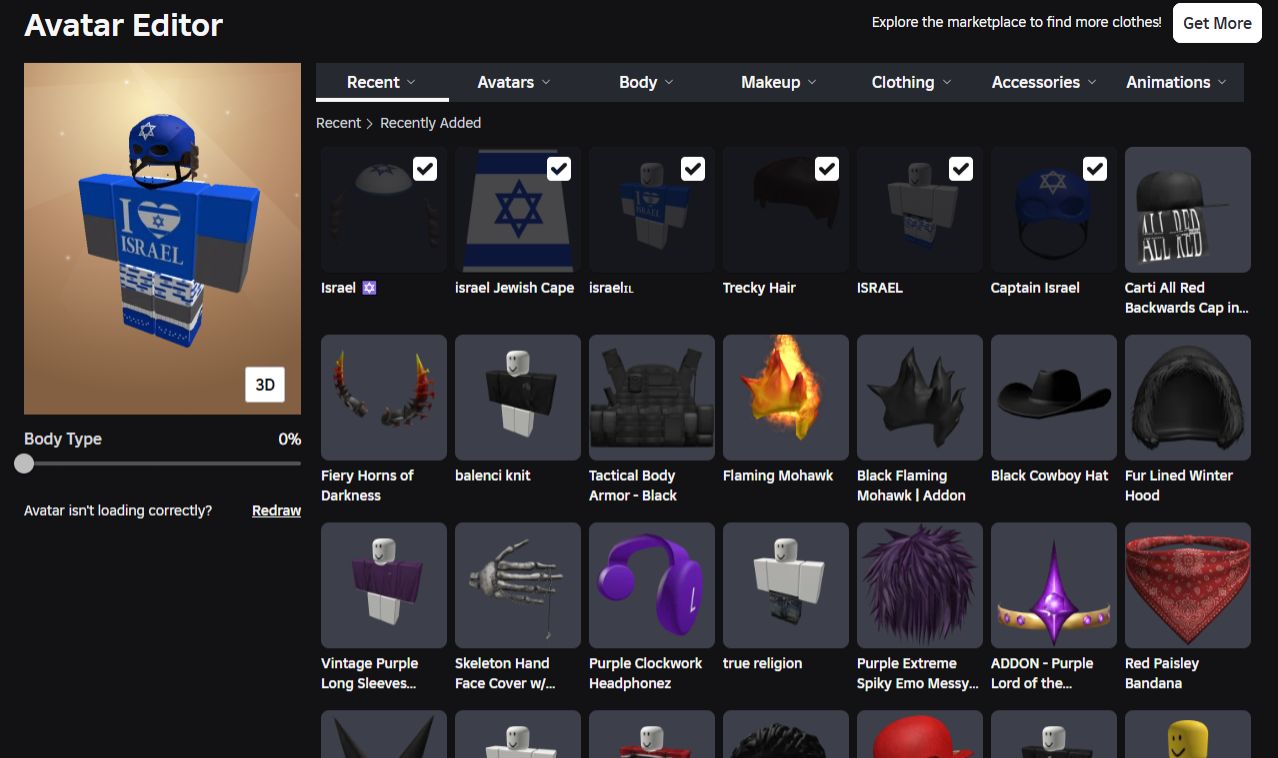Screen dimensions: 1278x758
Task: Open the Recent tab
Action: tap(382, 82)
